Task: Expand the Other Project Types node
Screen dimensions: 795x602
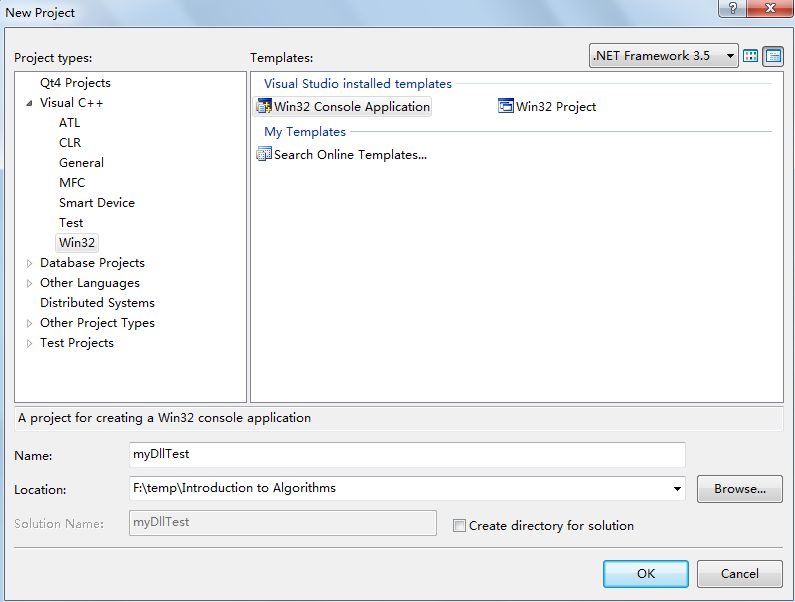Action: [x=29, y=323]
